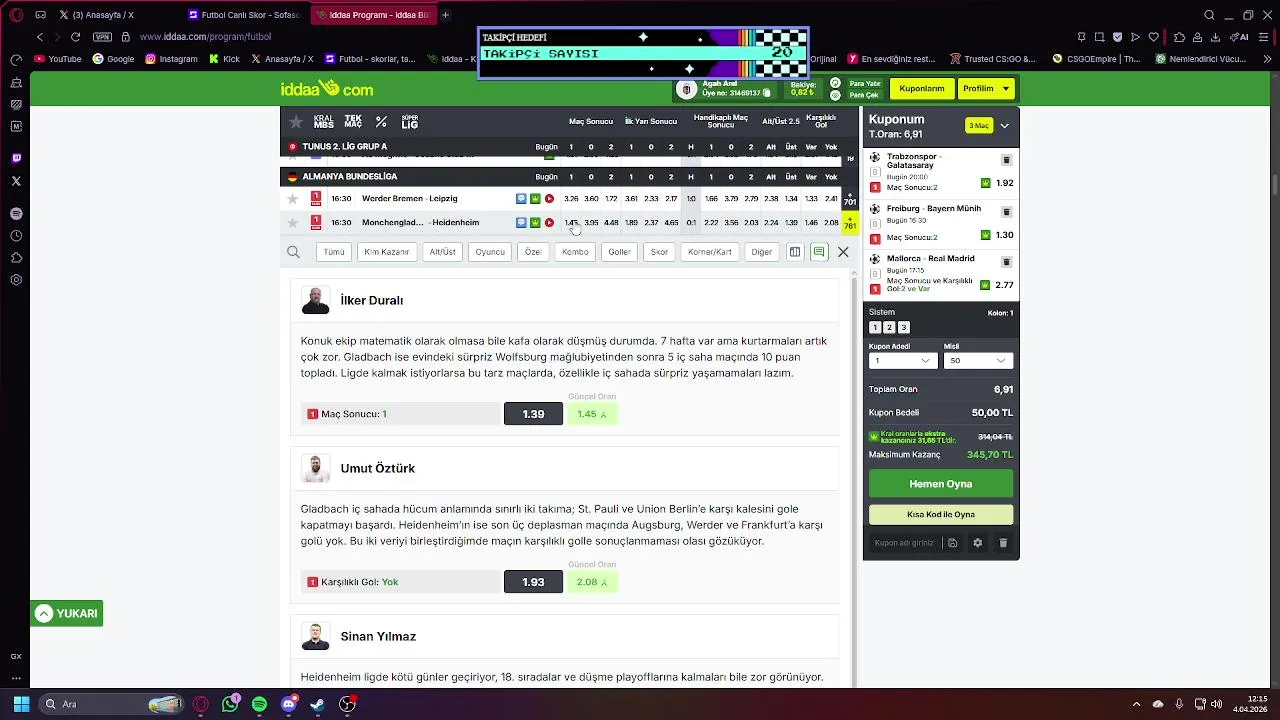Open the YouTube bookmark

tap(58, 59)
